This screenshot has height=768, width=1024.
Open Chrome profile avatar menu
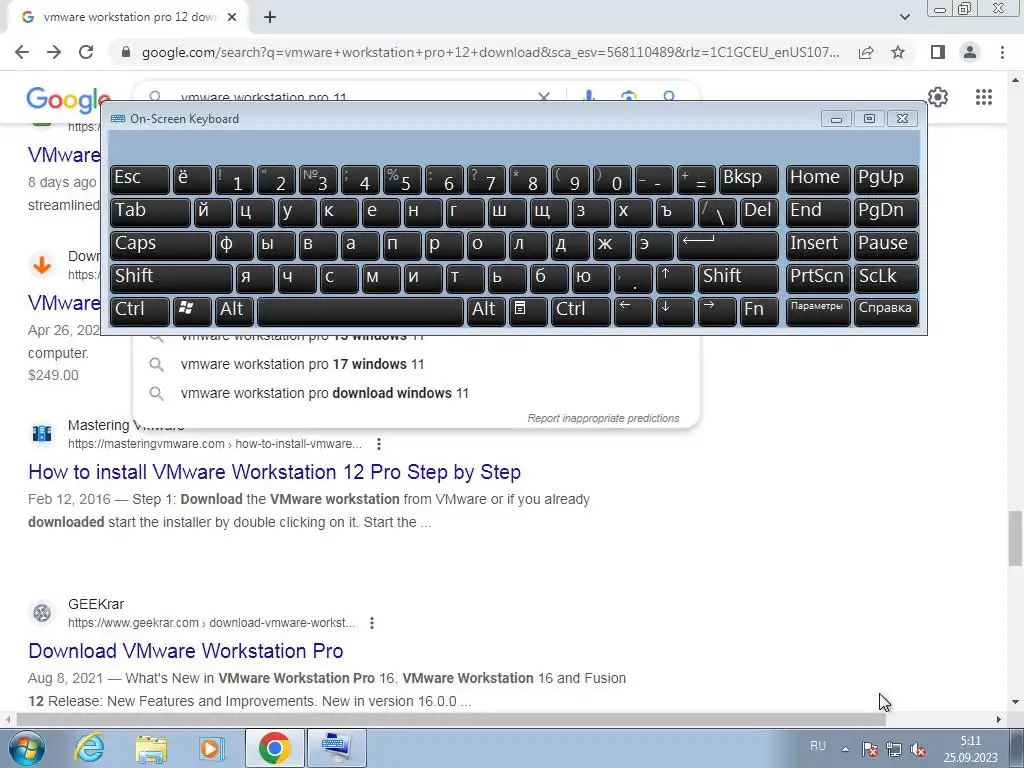click(970, 52)
